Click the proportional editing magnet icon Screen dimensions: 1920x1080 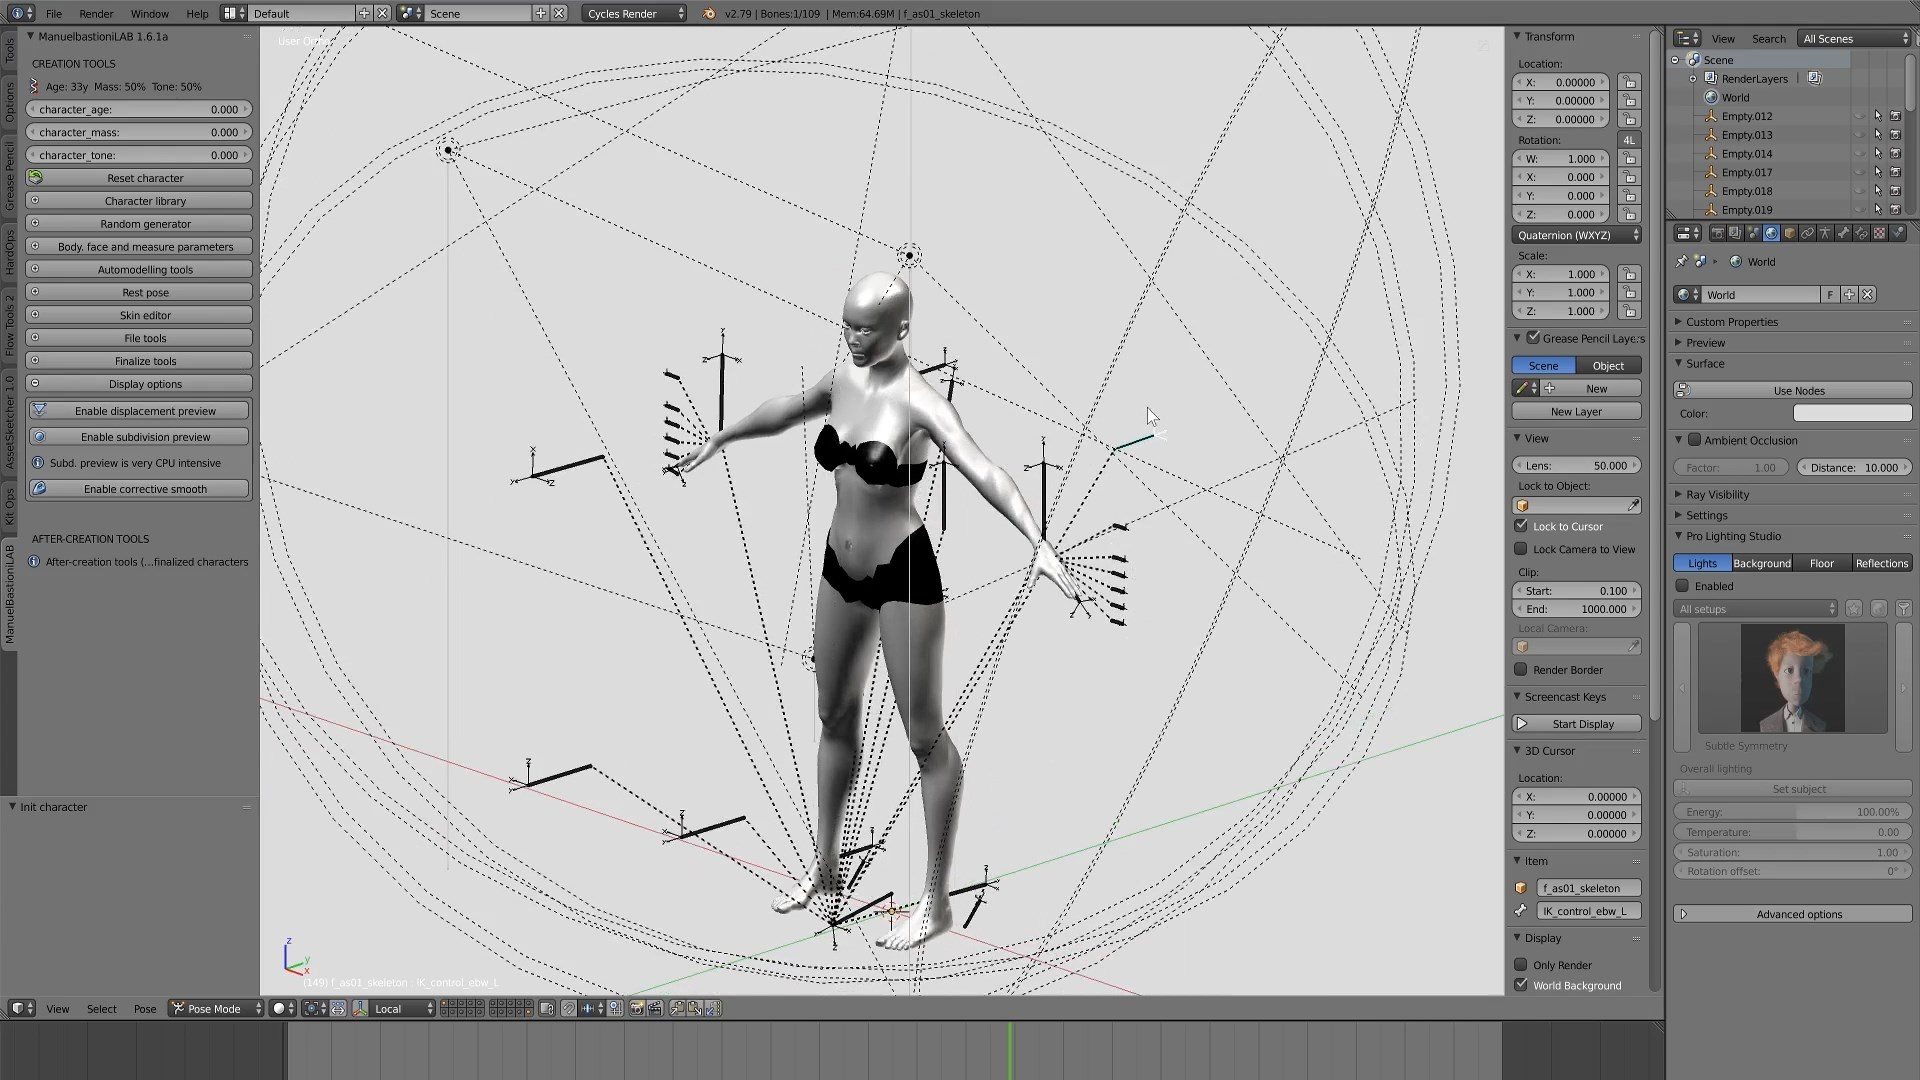click(x=569, y=1008)
